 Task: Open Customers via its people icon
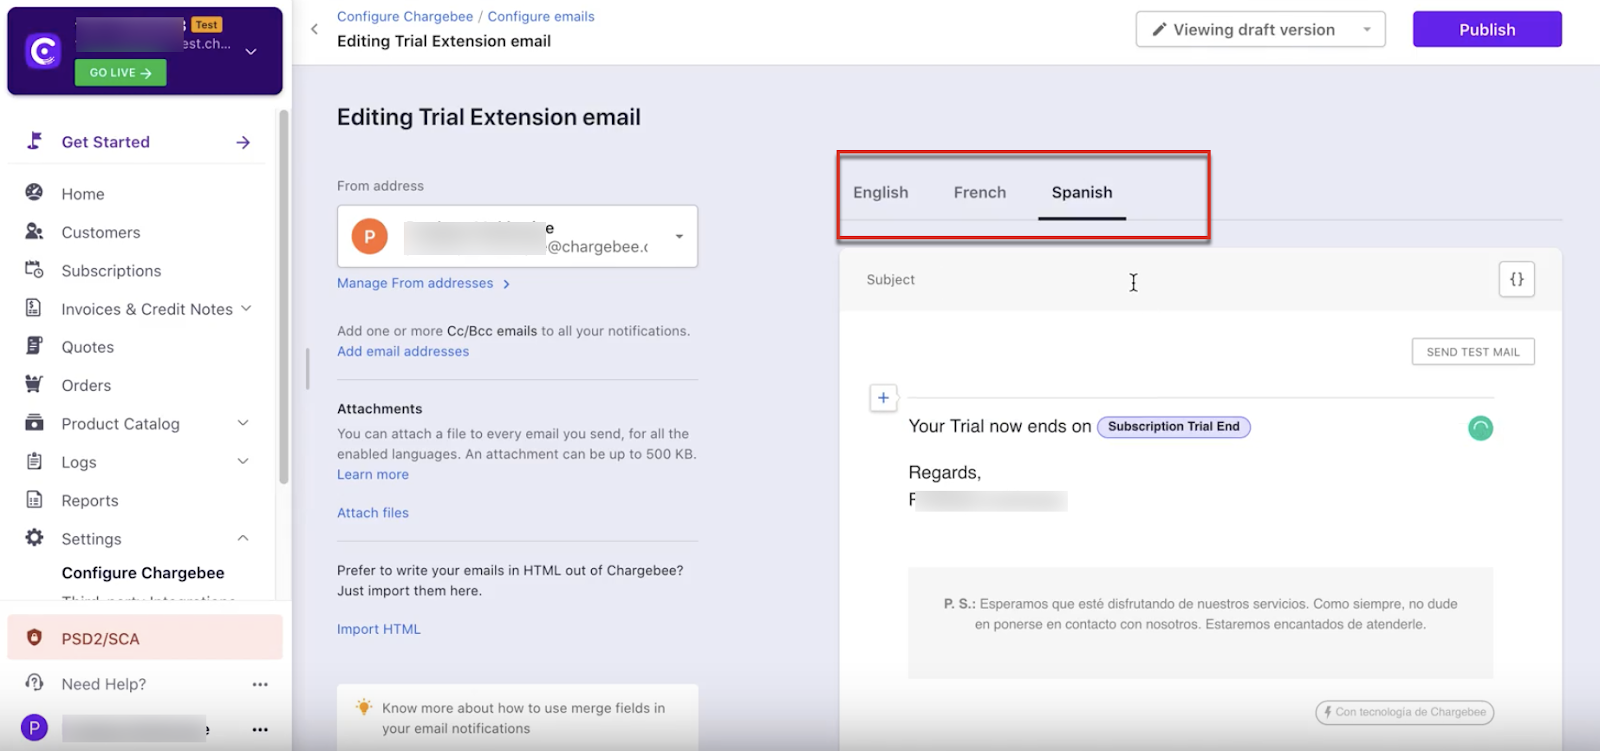[34, 232]
